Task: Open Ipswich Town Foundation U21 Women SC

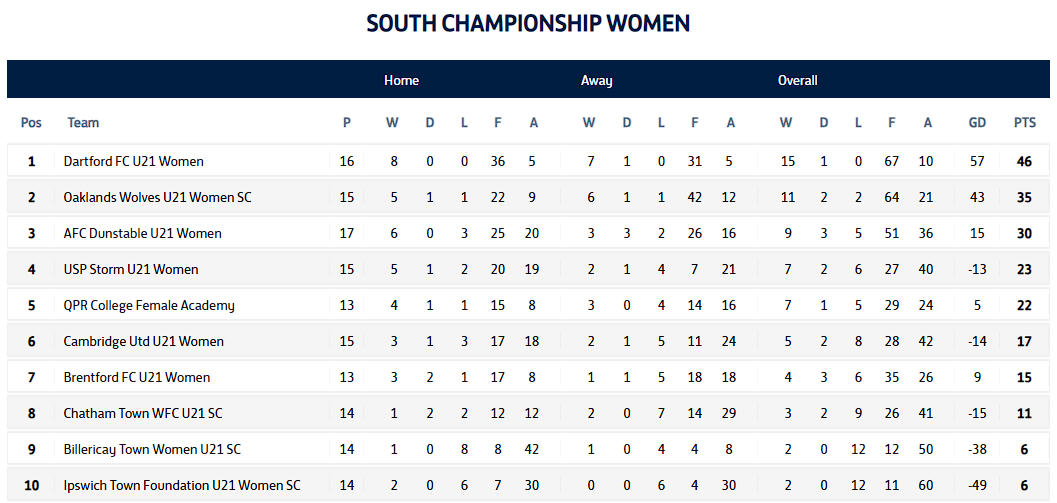Action: click(182, 485)
